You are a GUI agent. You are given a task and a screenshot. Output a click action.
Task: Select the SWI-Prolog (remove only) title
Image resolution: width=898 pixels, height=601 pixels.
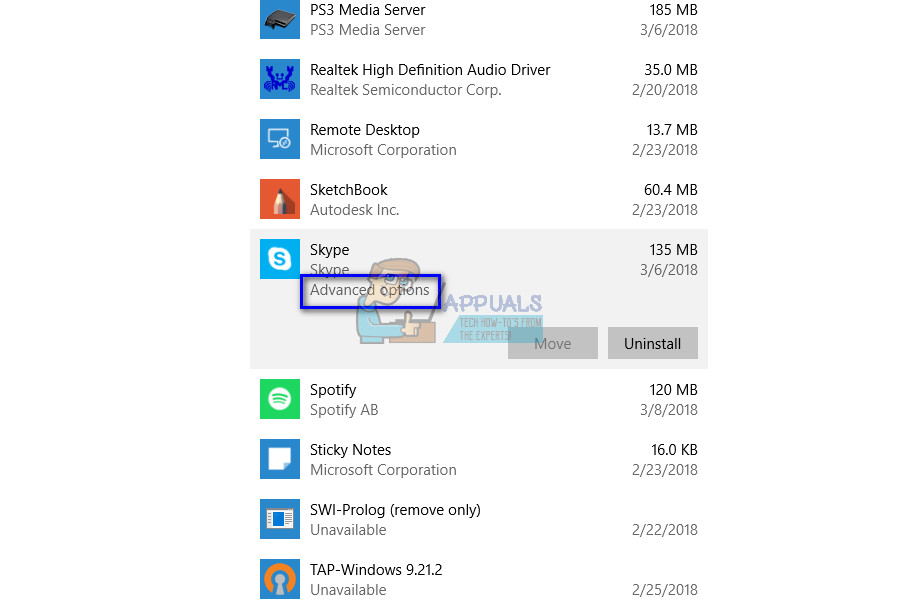[x=395, y=510]
